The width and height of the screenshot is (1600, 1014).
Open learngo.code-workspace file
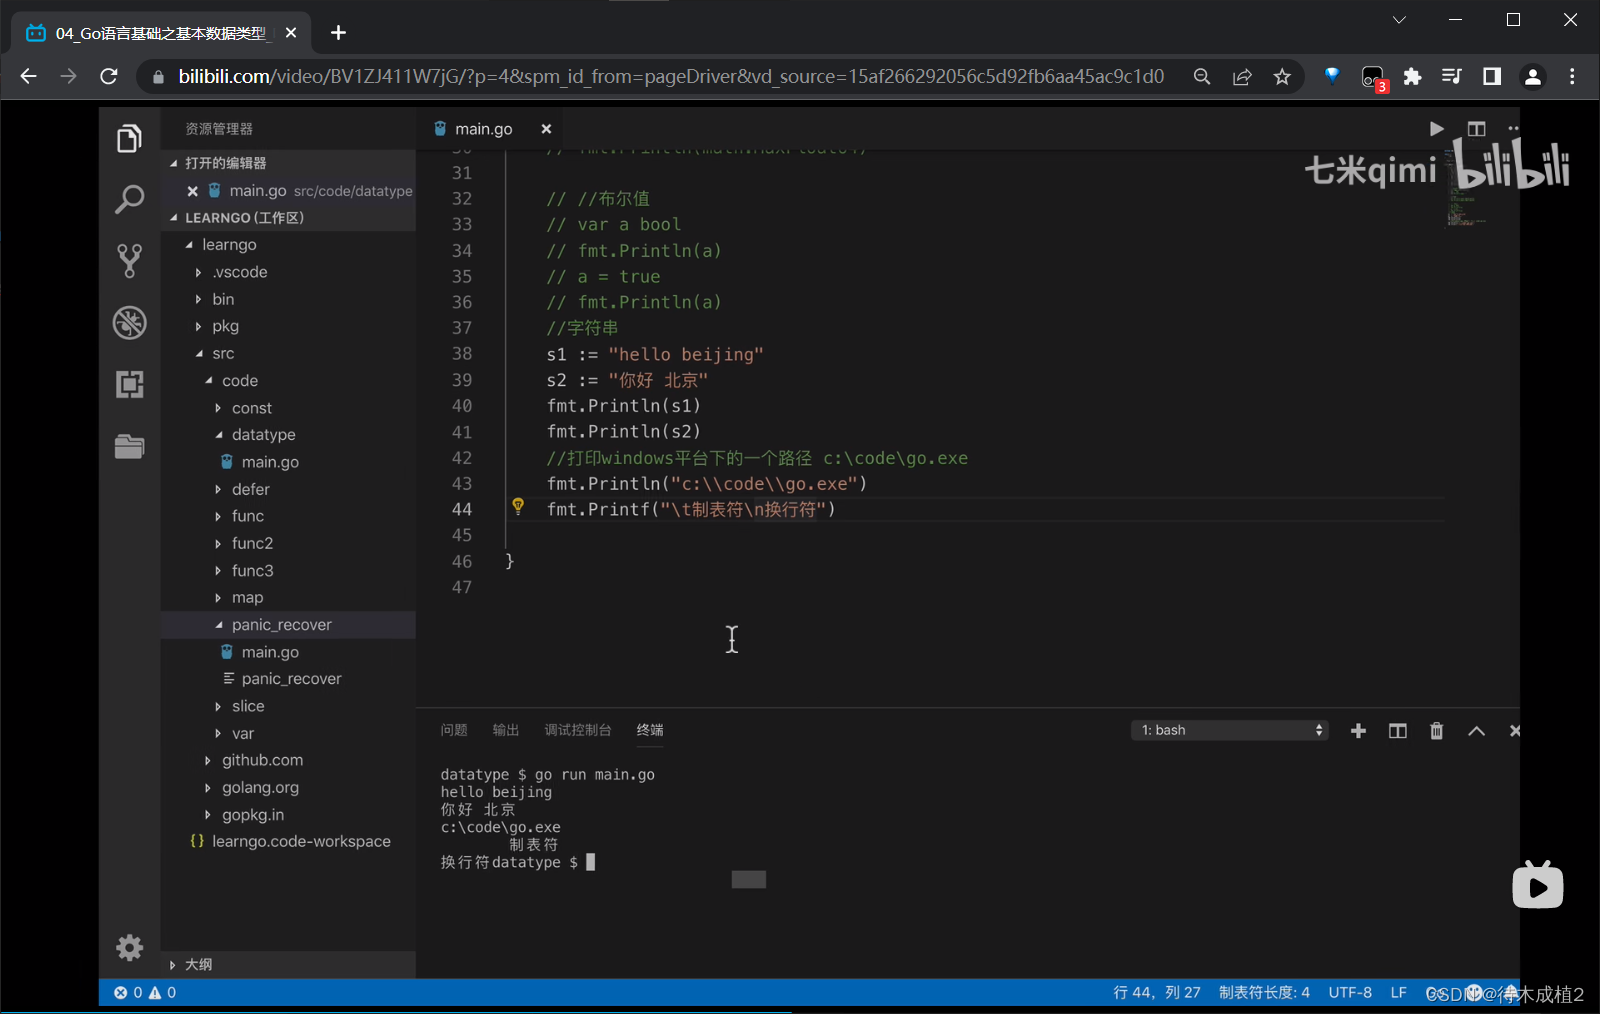click(x=288, y=842)
